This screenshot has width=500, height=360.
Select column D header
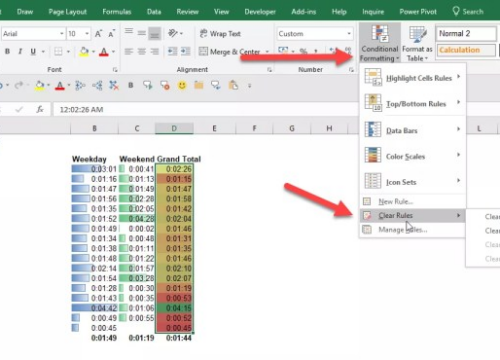(x=174, y=128)
